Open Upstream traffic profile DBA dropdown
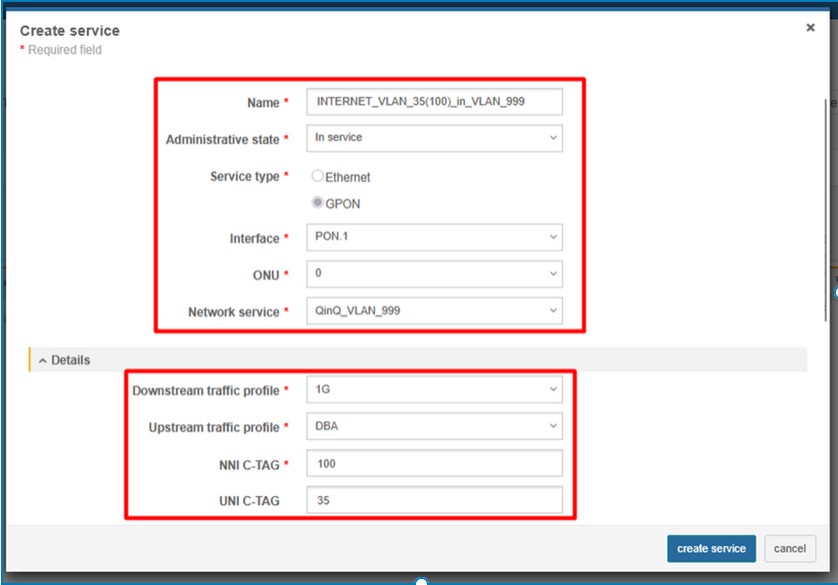 434,427
